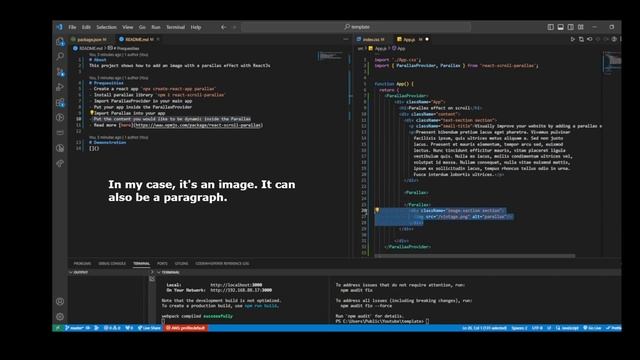Click the App.js breadcrumb in right editor
The height and width of the screenshot is (360, 640).
(x=378, y=49)
